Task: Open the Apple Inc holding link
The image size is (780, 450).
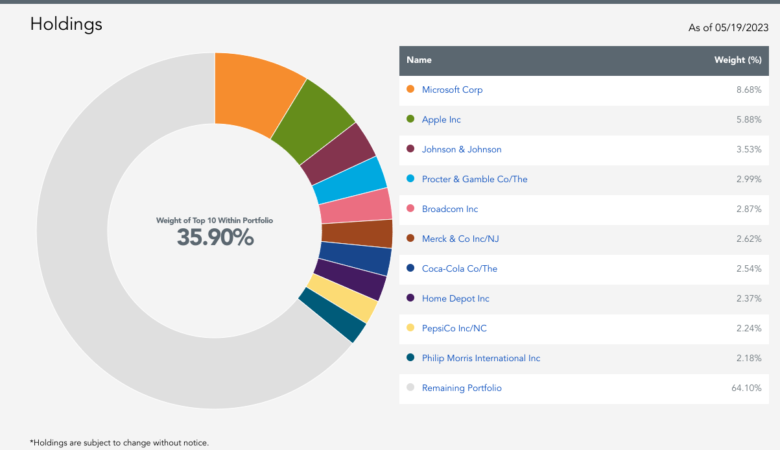Action: point(441,120)
